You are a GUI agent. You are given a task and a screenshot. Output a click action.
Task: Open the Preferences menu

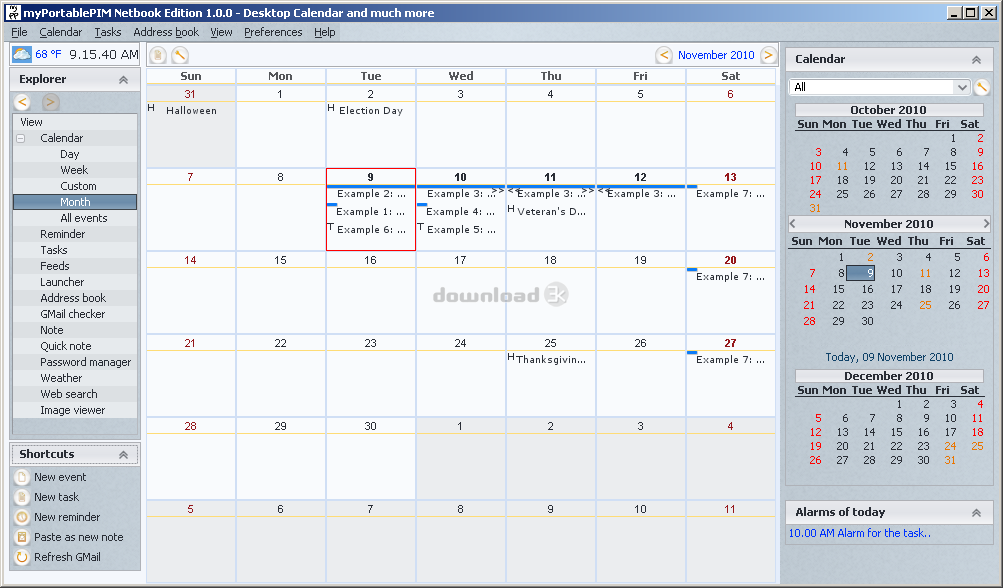(x=273, y=32)
